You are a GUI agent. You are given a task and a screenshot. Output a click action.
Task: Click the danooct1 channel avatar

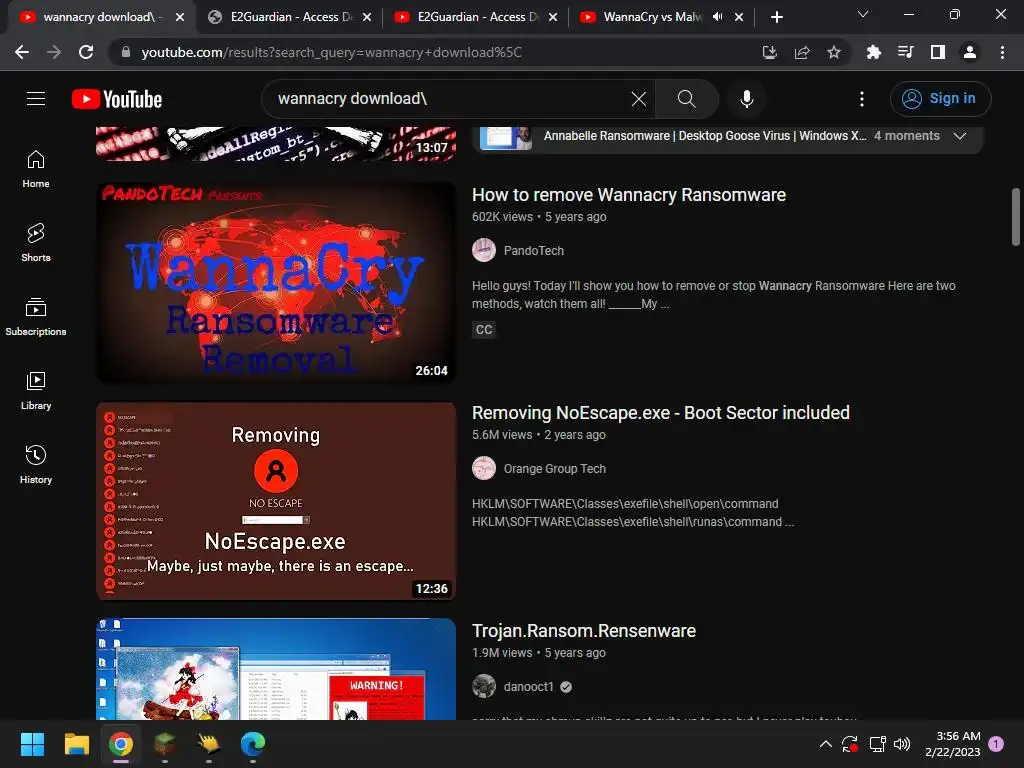(484, 686)
